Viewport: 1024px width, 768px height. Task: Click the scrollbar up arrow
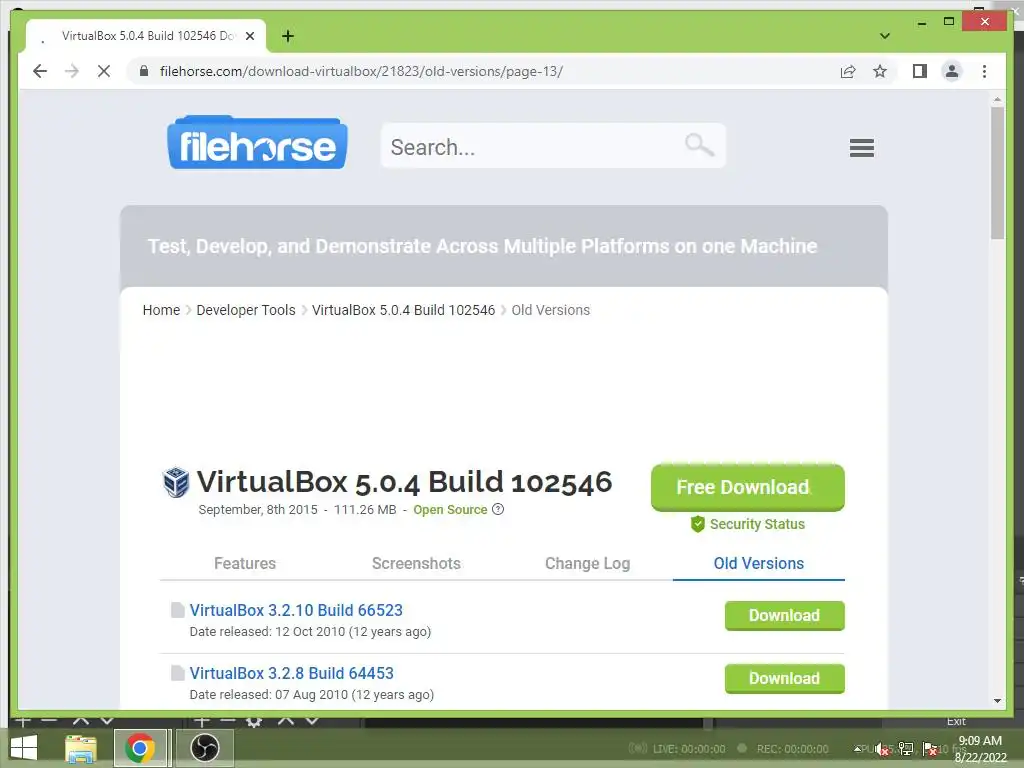pyautogui.click(x=997, y=99)
